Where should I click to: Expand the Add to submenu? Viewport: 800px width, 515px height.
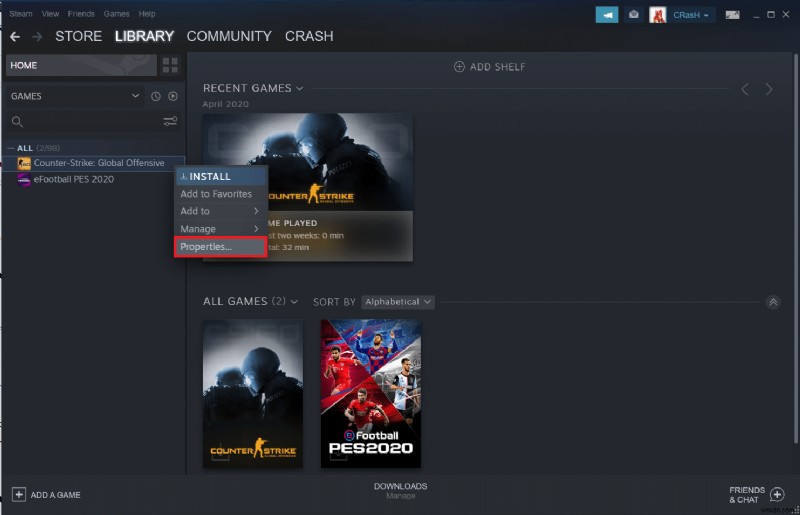point(220,211)
